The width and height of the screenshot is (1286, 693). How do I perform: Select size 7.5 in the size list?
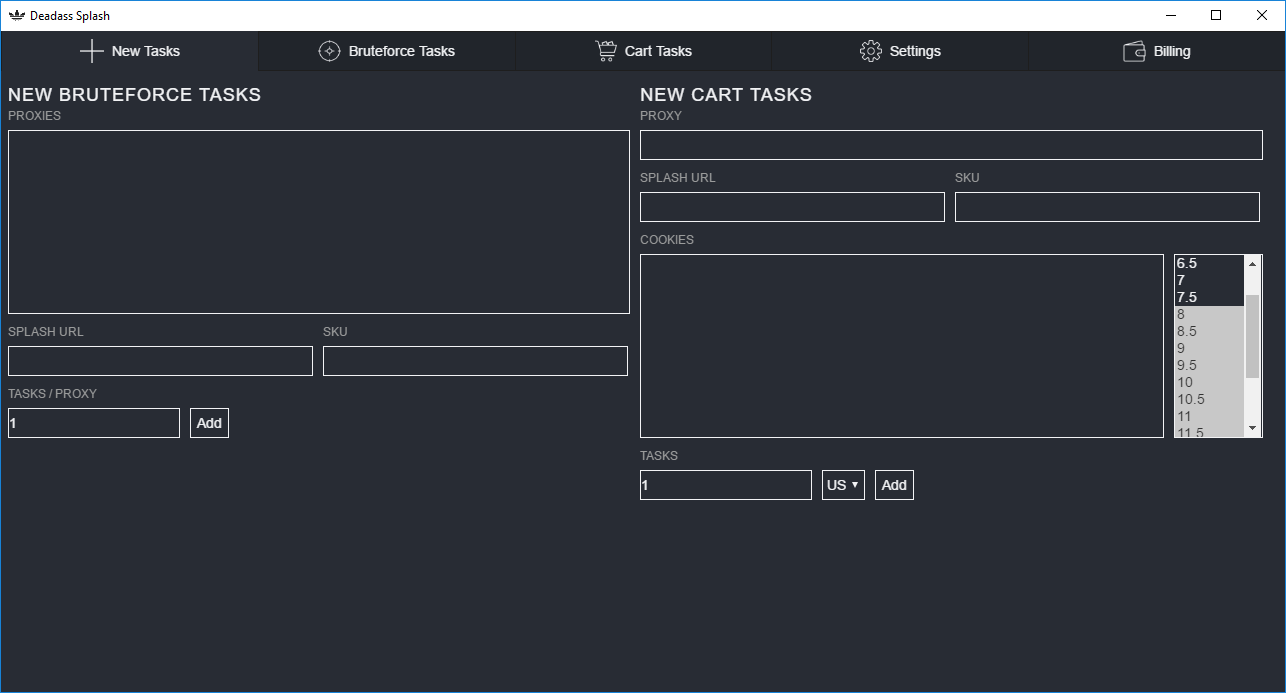1209,297
